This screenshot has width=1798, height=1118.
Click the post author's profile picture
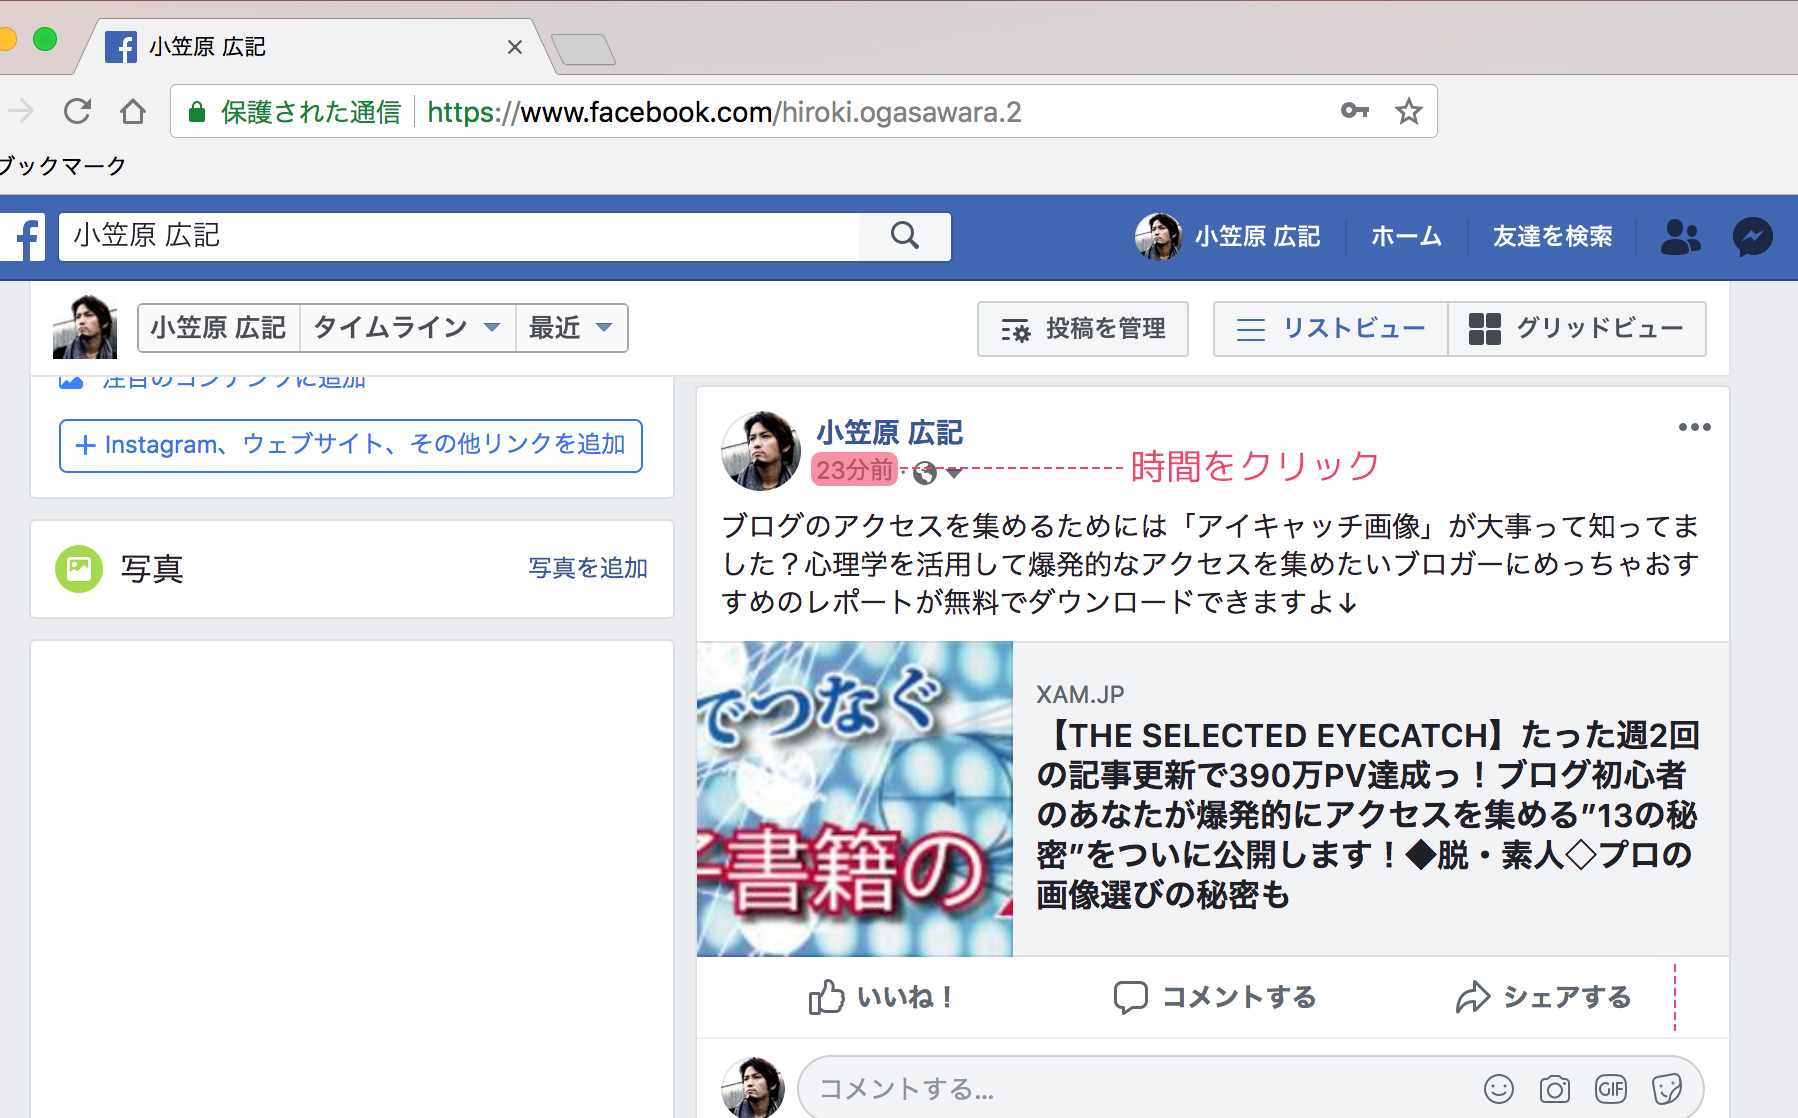coord(761,450)
